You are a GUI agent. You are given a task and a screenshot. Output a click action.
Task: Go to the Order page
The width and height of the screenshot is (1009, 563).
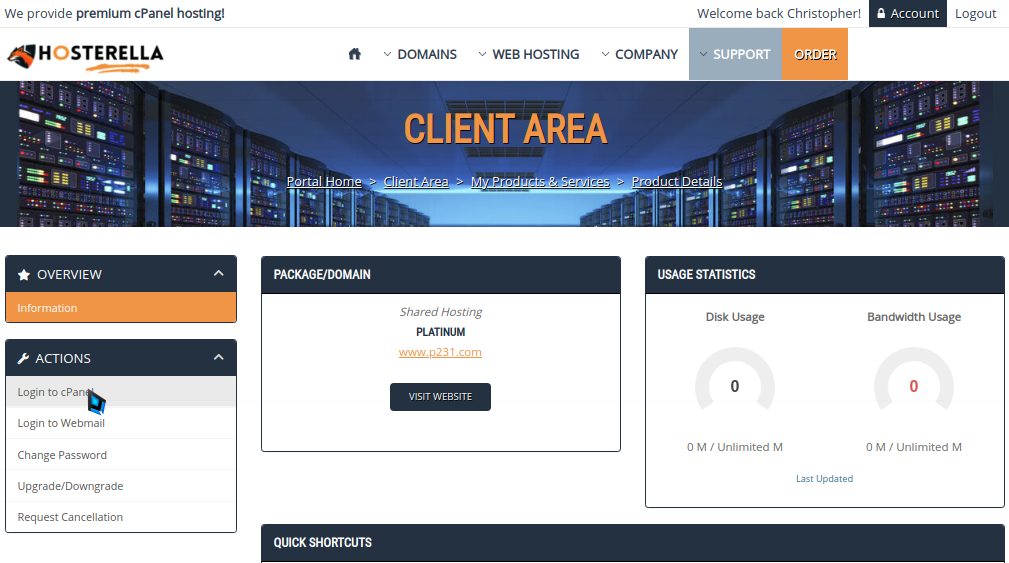814,54
